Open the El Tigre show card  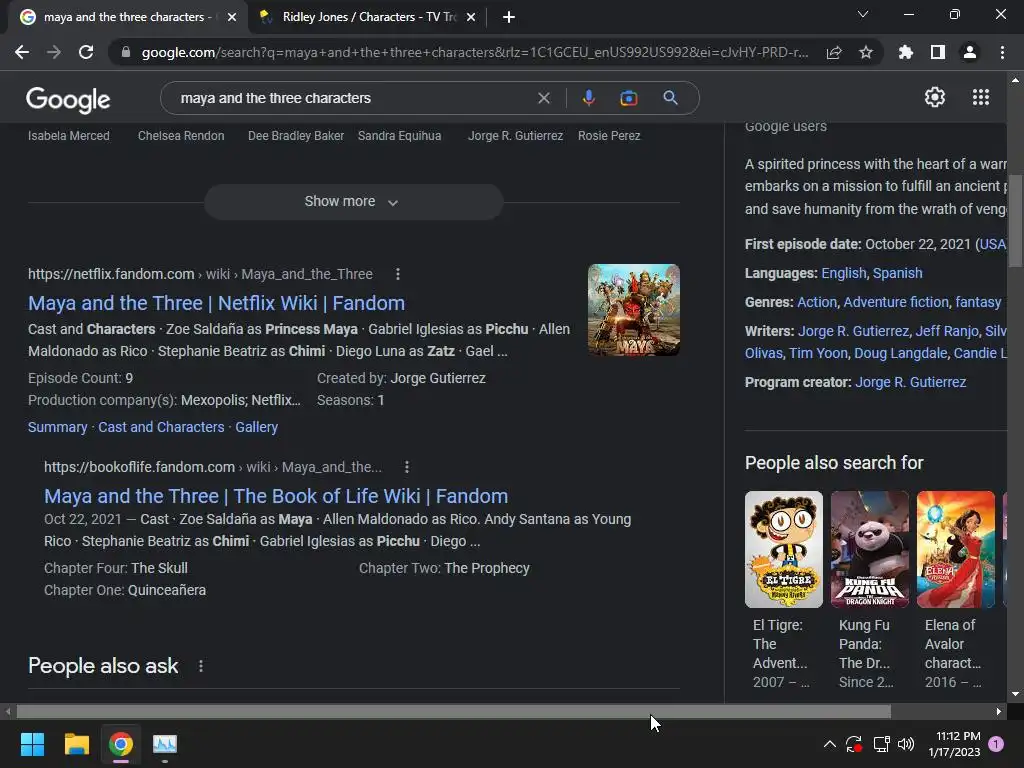tap(784, 590)
